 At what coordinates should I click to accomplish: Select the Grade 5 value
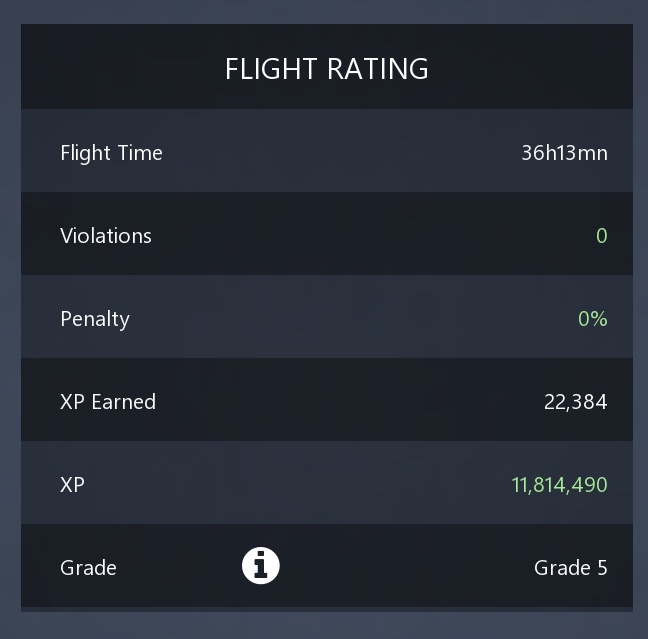click(571, 567)
